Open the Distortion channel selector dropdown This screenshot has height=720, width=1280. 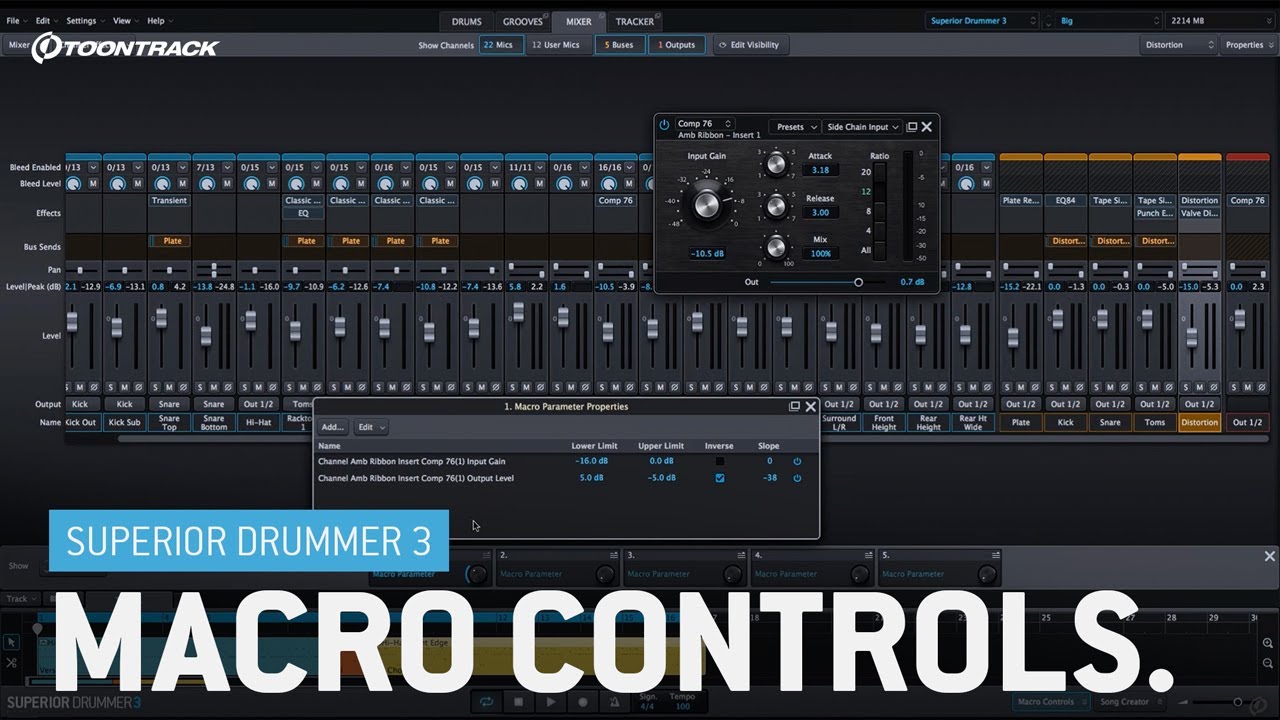click(x=1179, y=45)
